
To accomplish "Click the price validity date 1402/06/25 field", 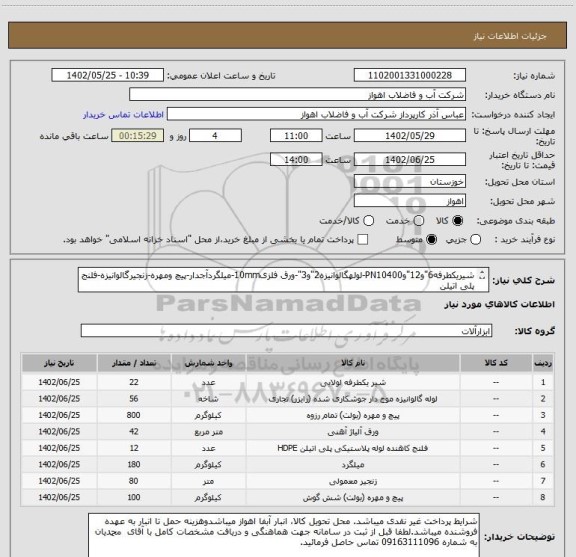I will [410, 159].
